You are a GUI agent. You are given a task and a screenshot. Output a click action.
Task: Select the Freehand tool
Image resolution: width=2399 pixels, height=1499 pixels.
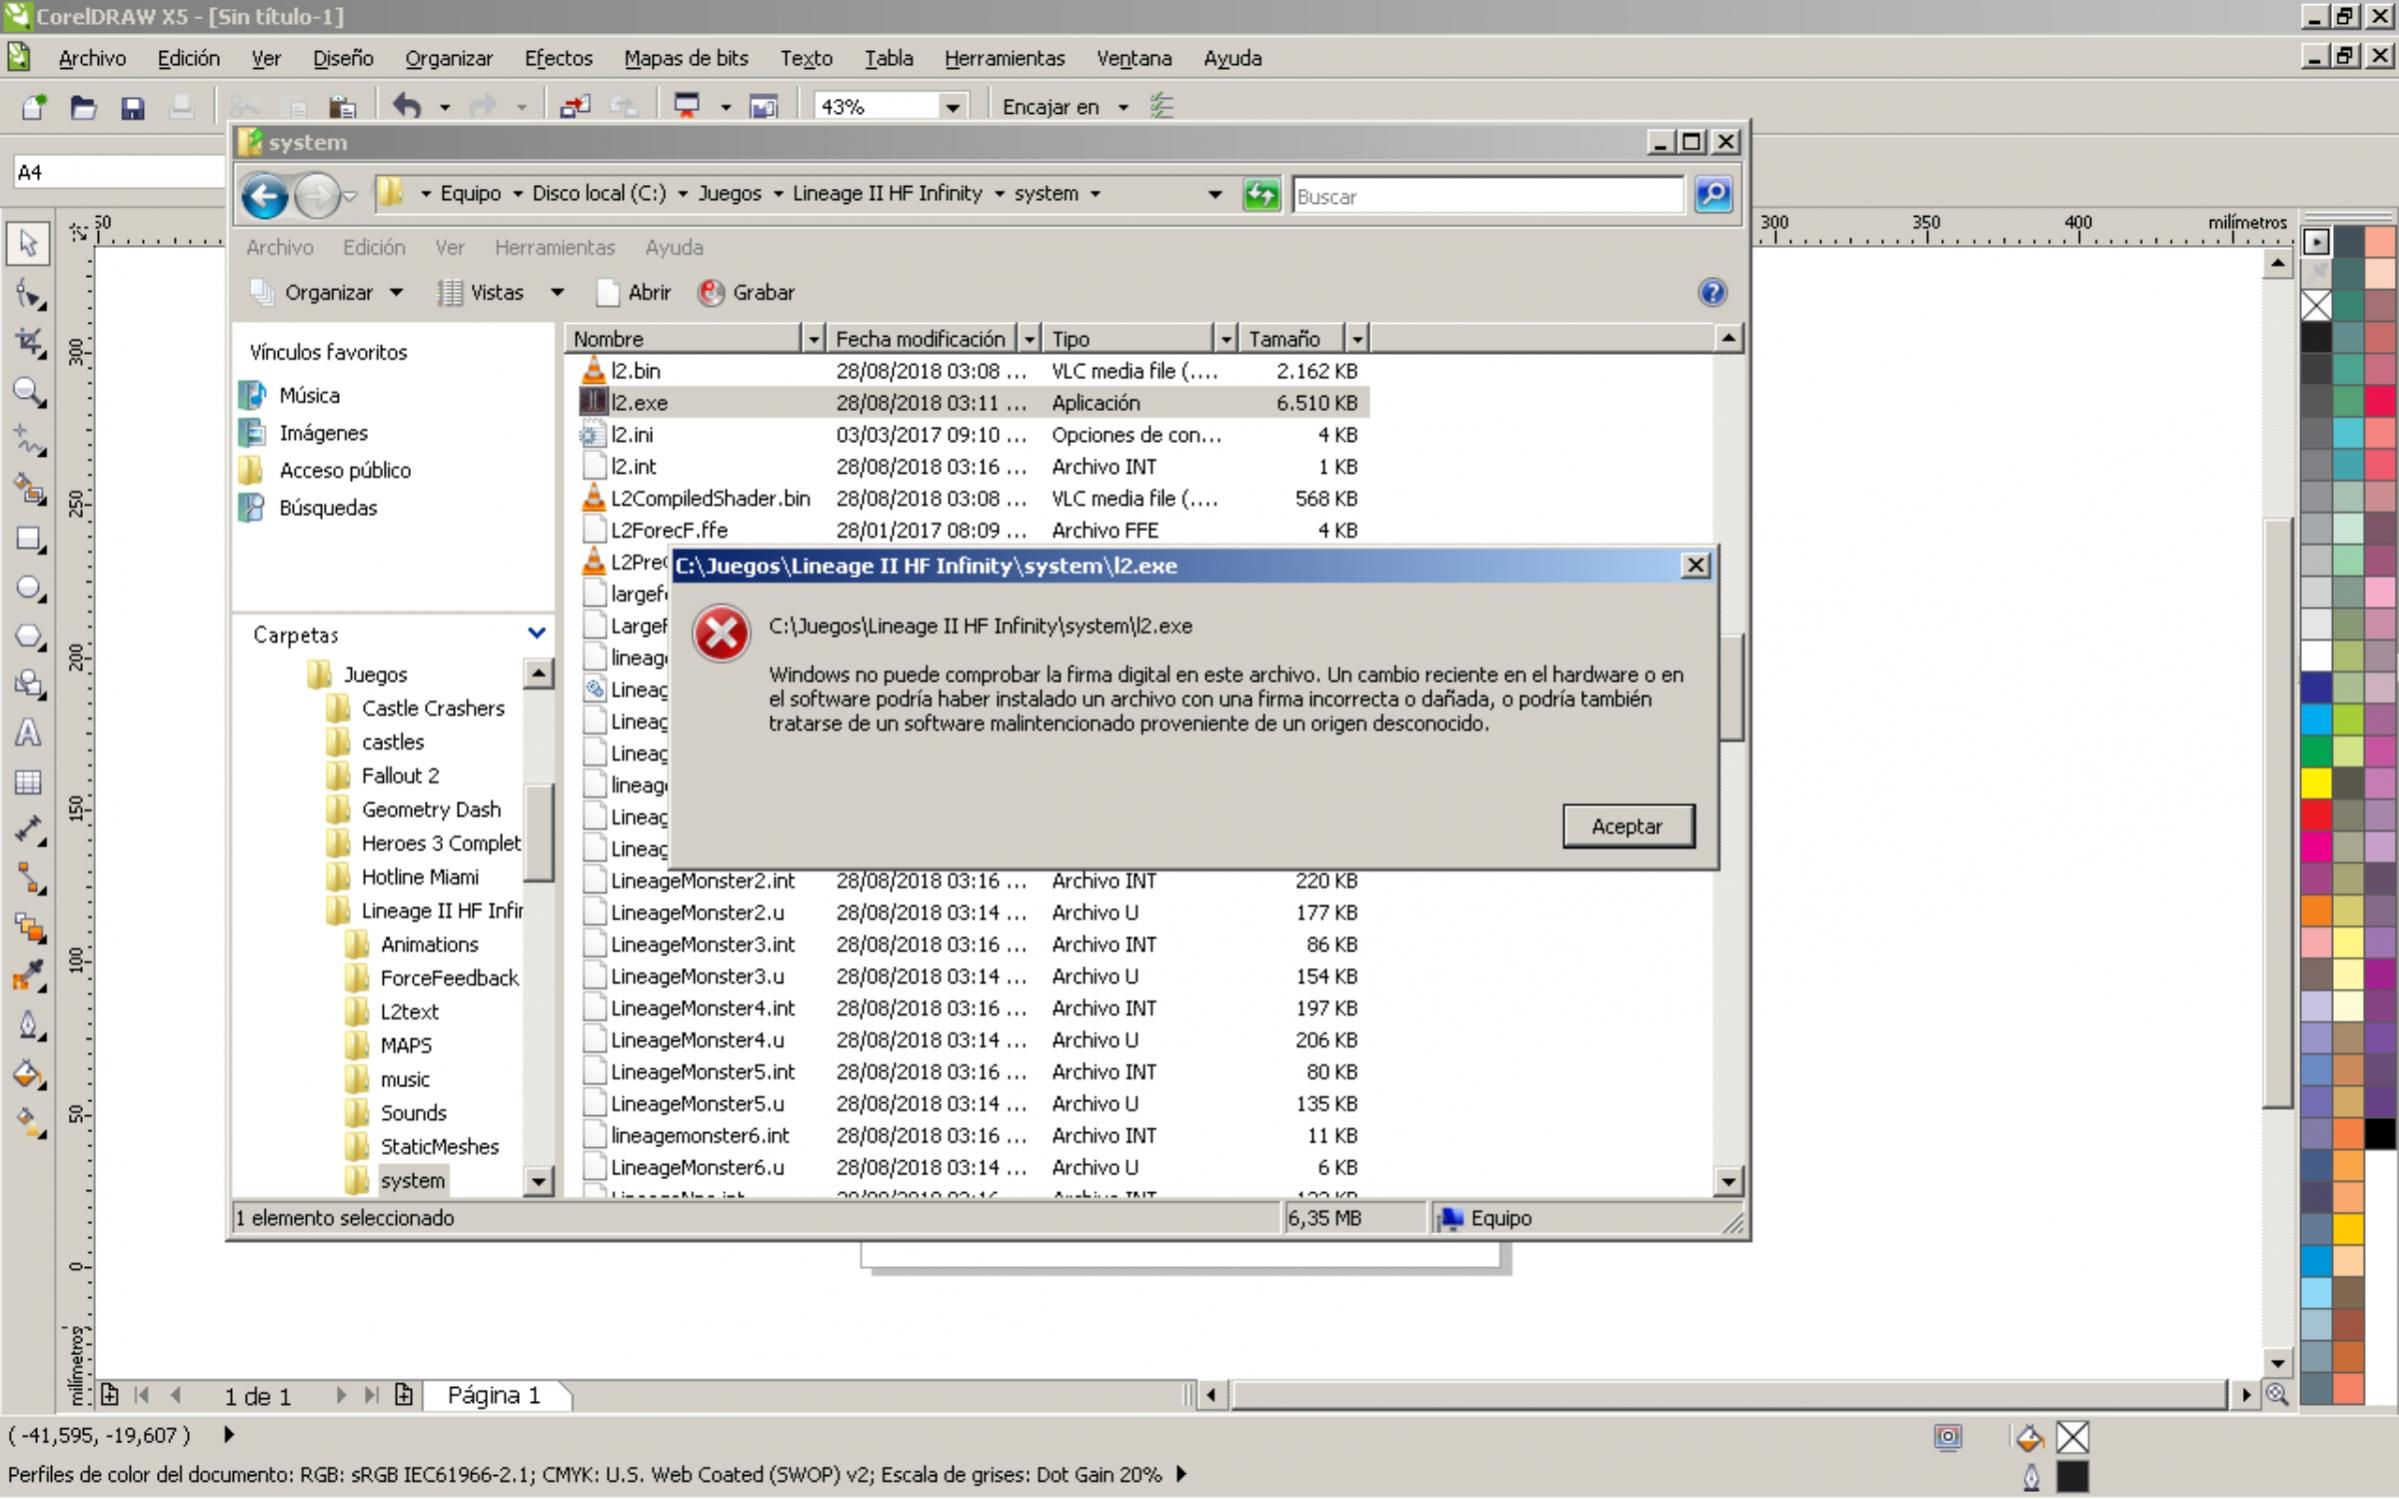click(x=28, y=441)
